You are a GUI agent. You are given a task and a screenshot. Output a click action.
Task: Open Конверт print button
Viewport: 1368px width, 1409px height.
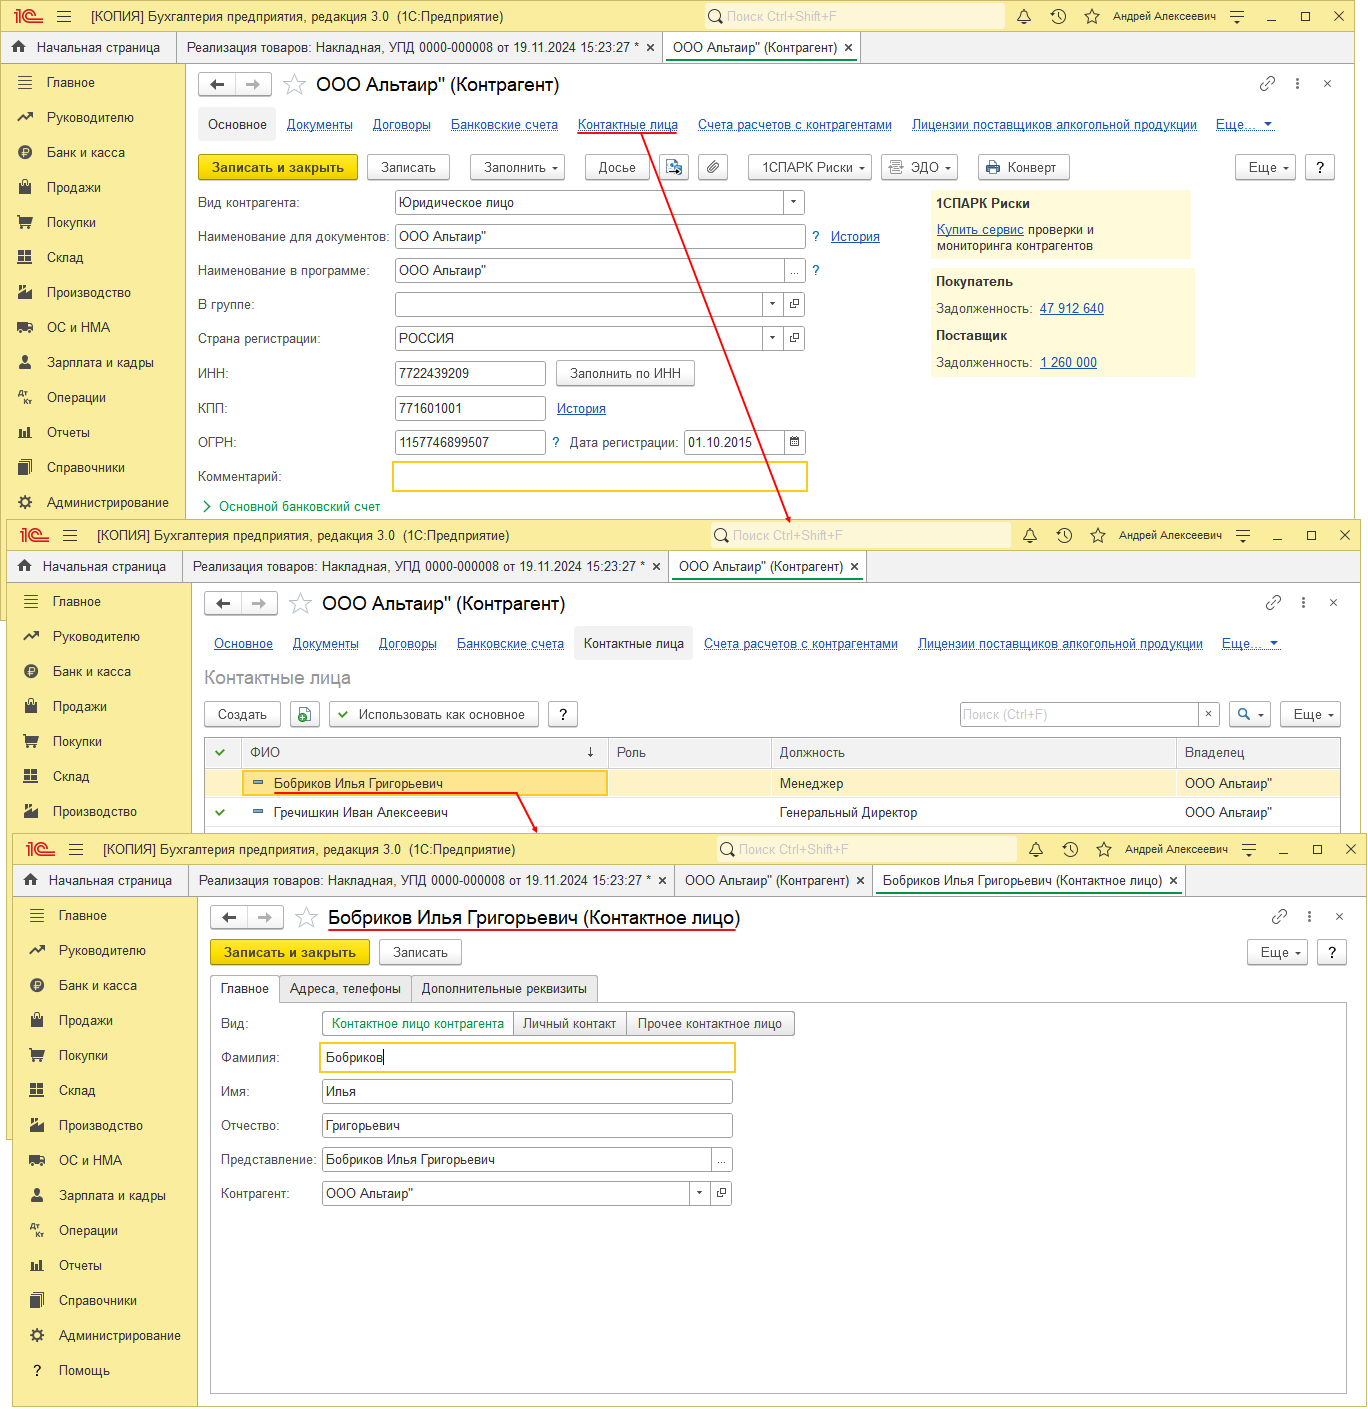point(1024,167)
